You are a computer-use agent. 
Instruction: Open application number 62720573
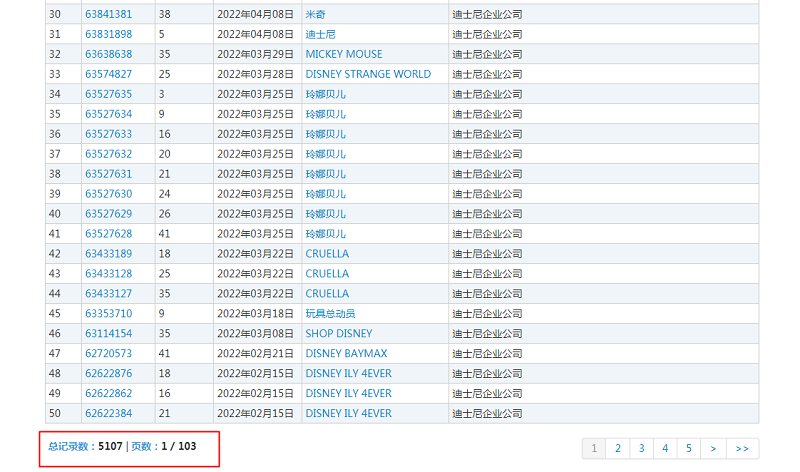108,353
